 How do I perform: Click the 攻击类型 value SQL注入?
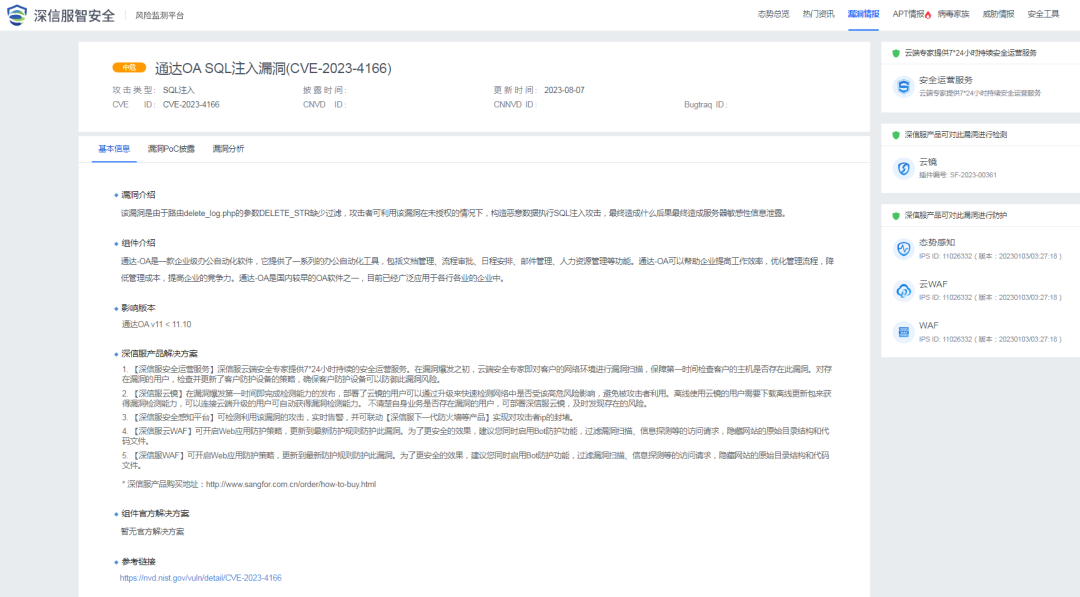(x=178, y=90)
